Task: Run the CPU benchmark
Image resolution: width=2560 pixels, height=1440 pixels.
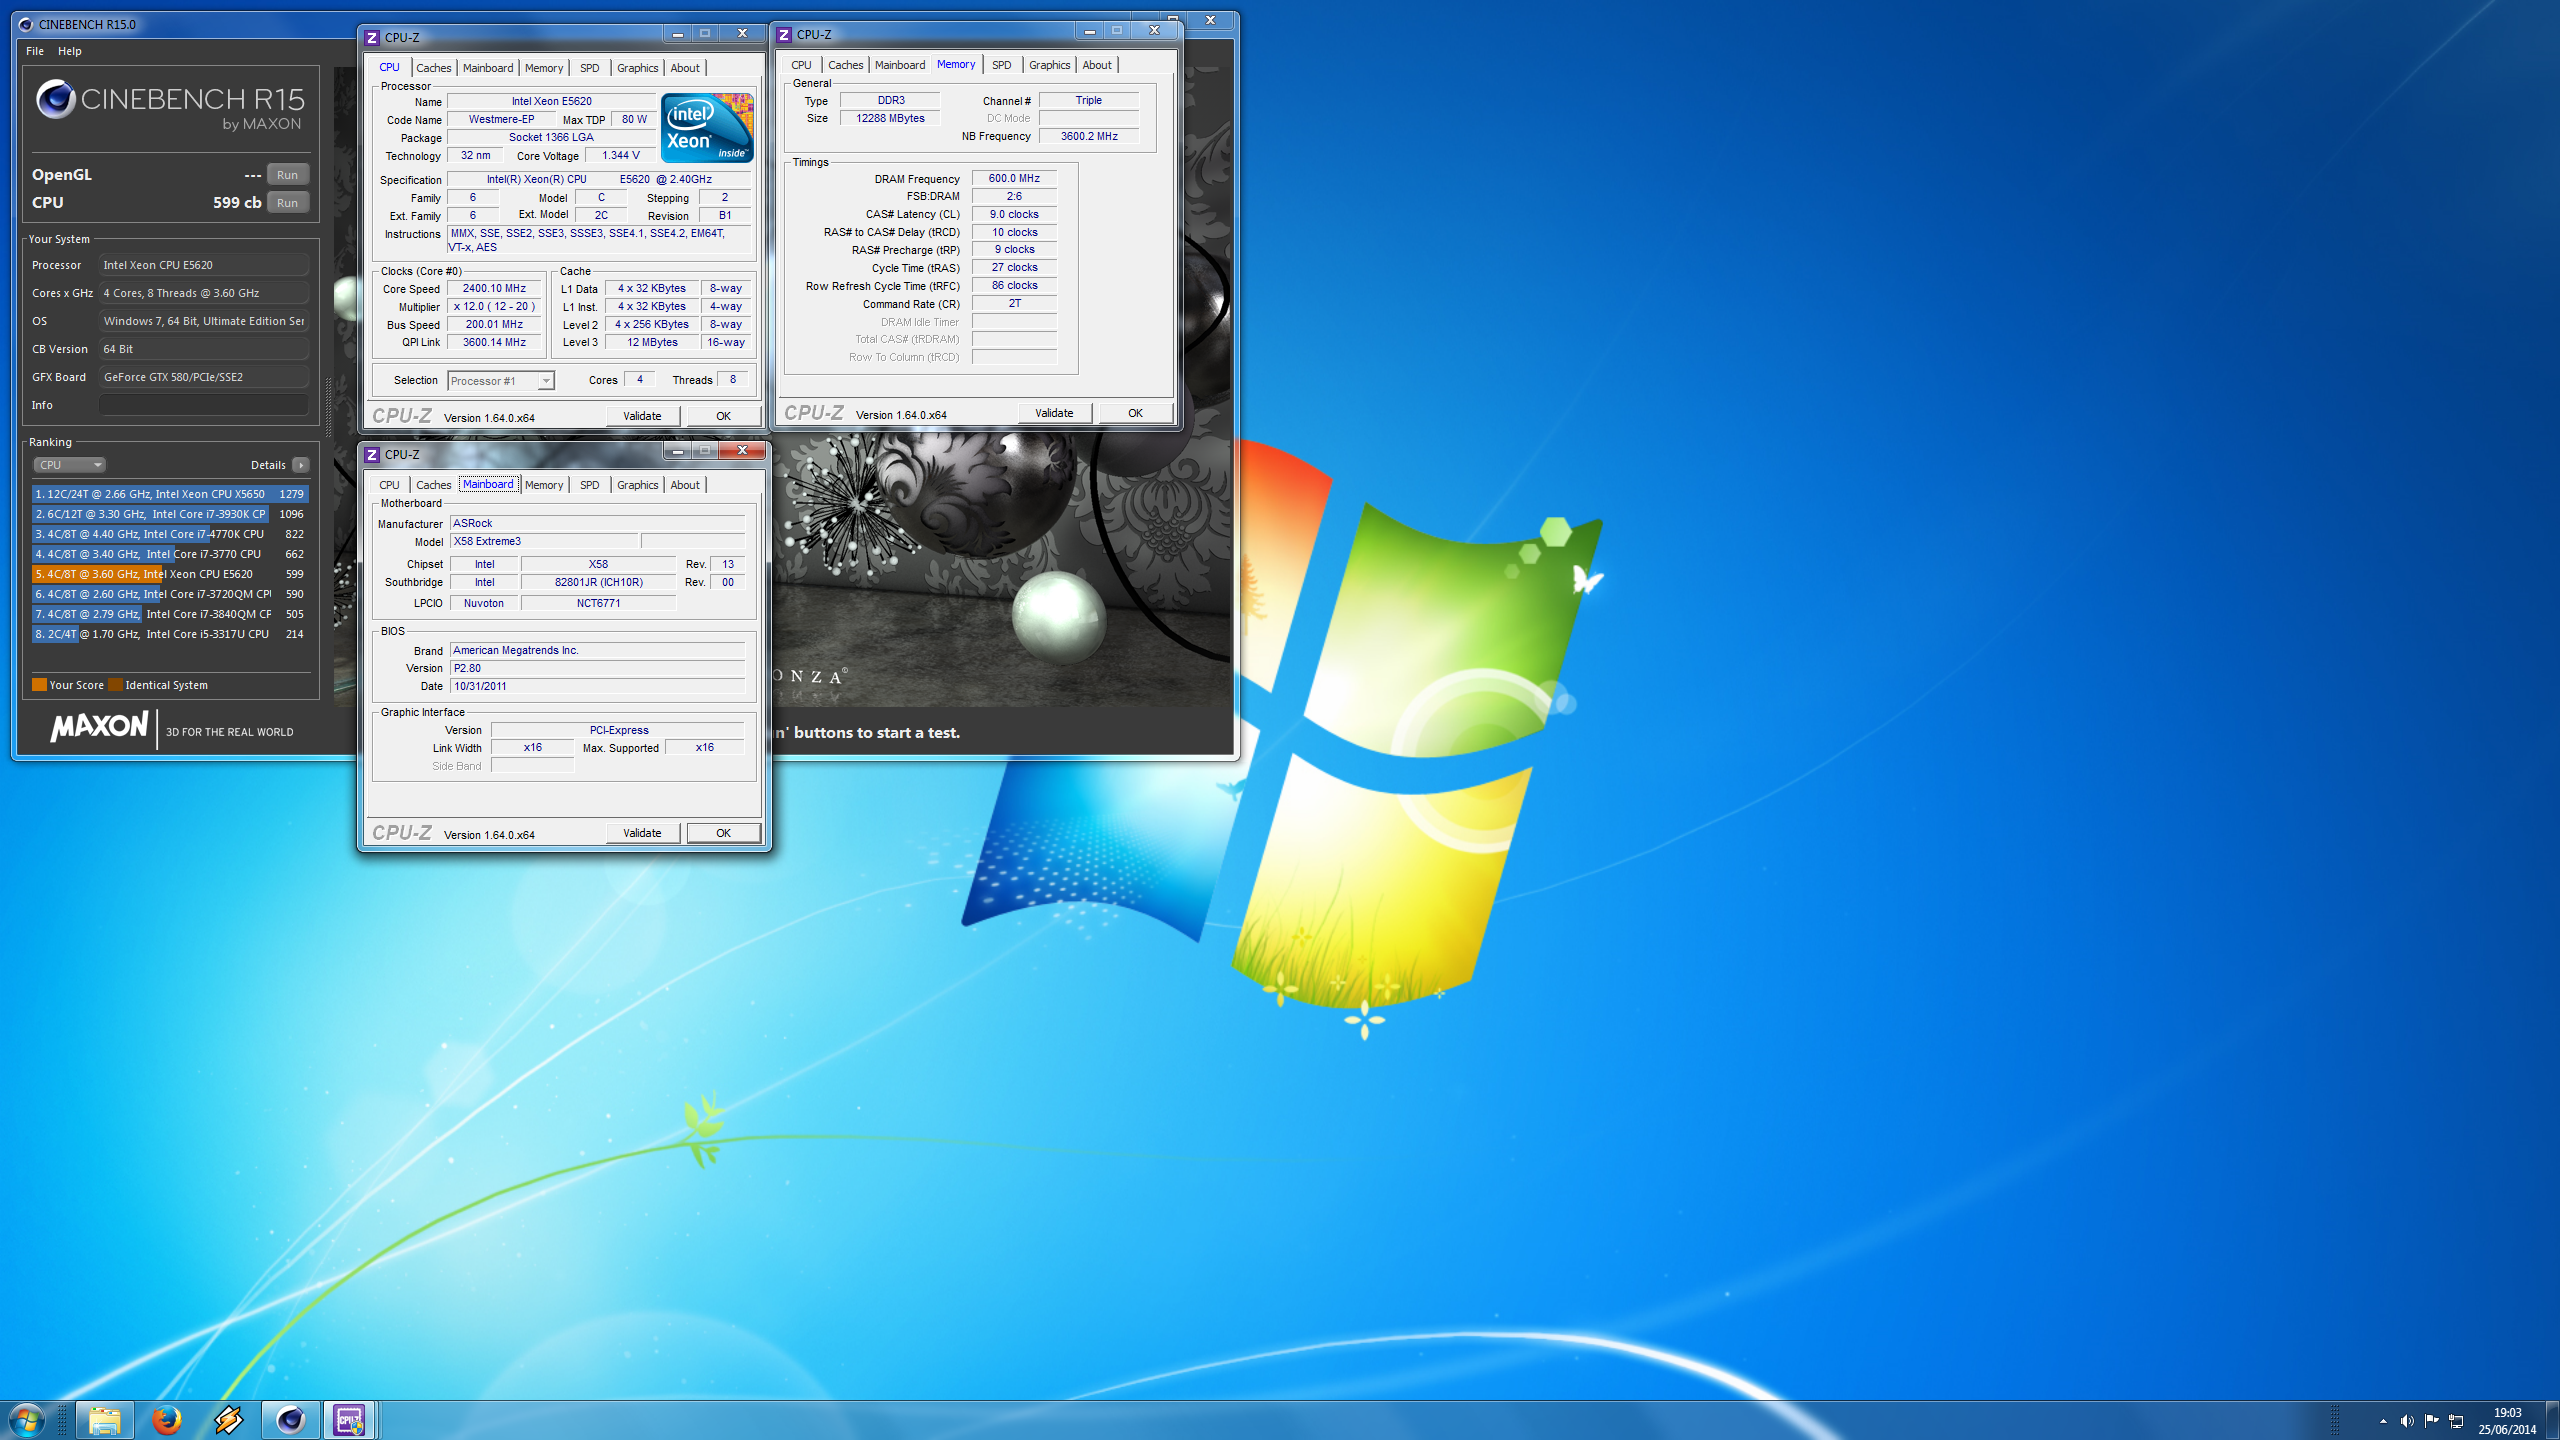Action: point(288,203)
